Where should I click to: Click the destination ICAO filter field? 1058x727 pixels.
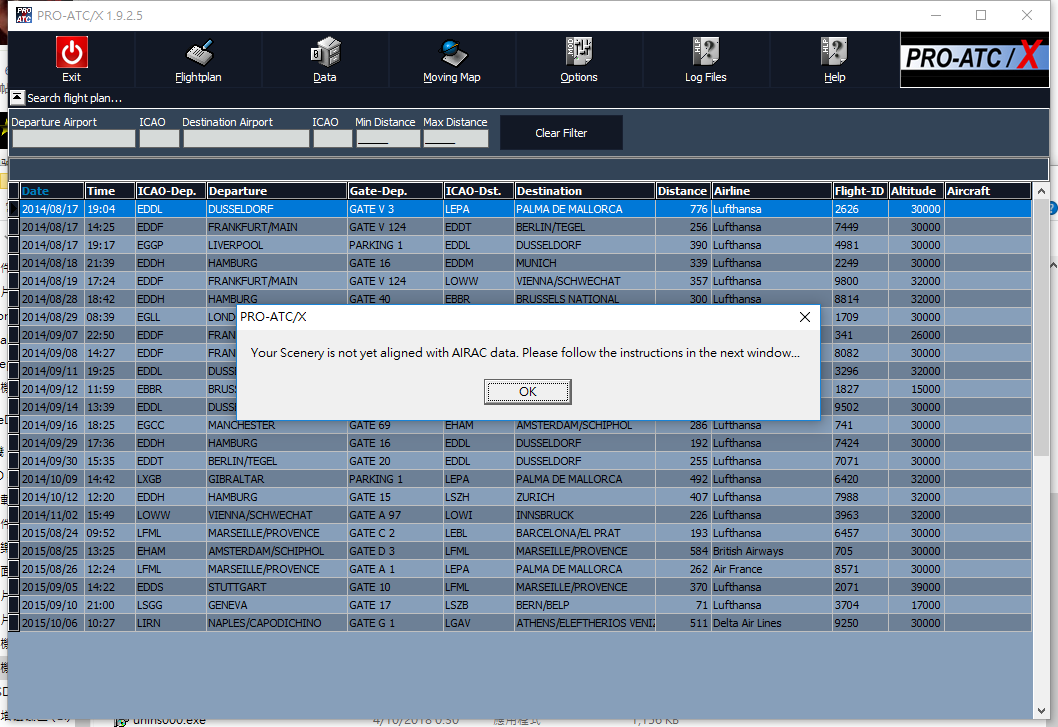[x=333, y=138]
